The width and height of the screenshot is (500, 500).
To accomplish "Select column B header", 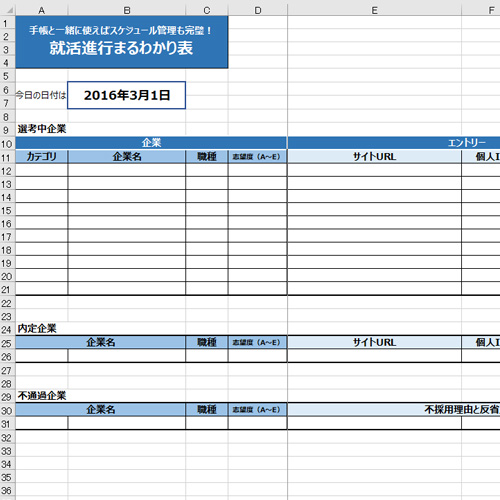I will [127, 10].
